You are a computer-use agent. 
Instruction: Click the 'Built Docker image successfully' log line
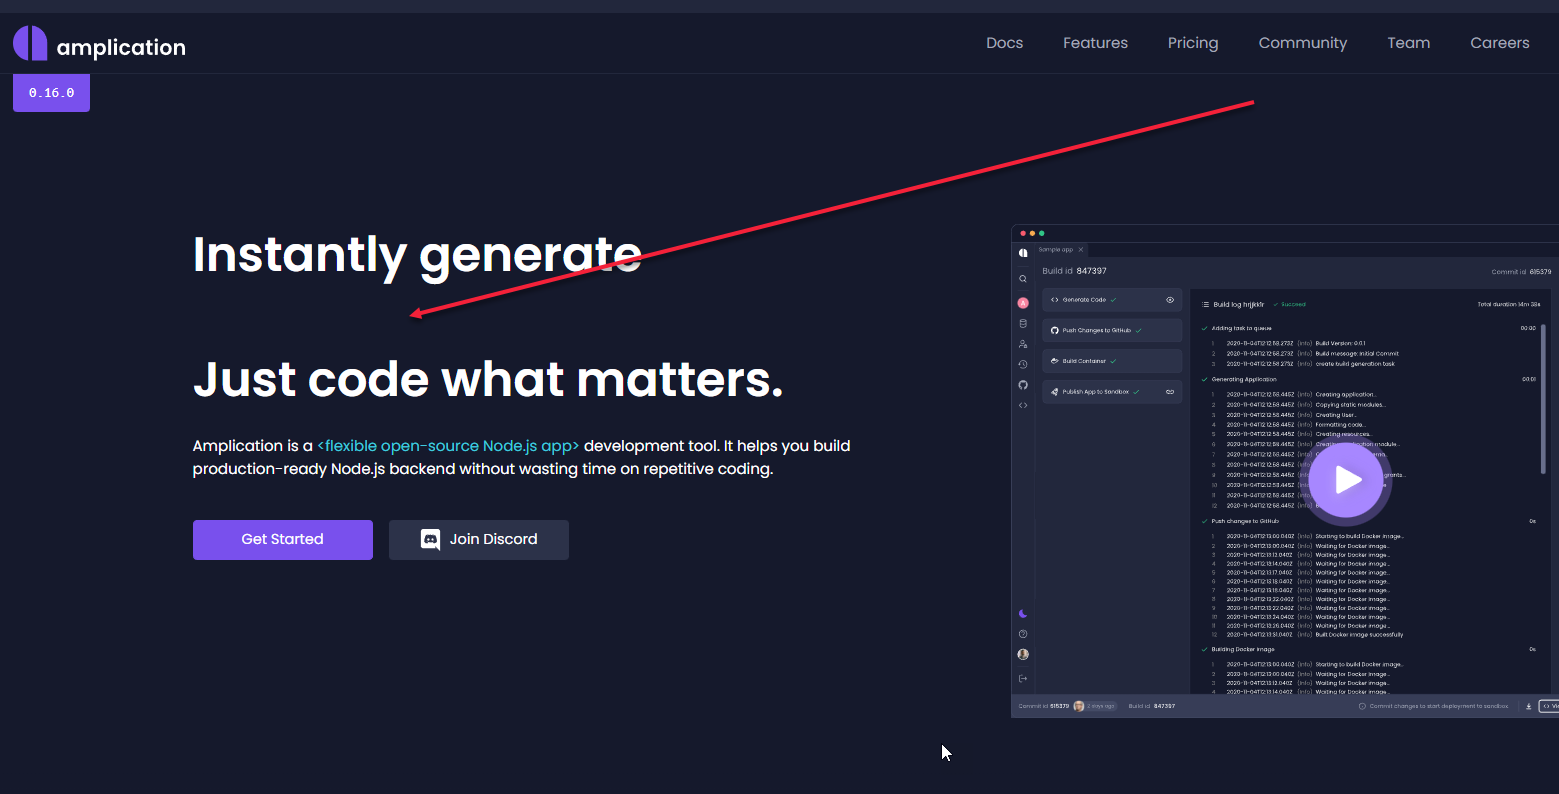[1359, 634]
